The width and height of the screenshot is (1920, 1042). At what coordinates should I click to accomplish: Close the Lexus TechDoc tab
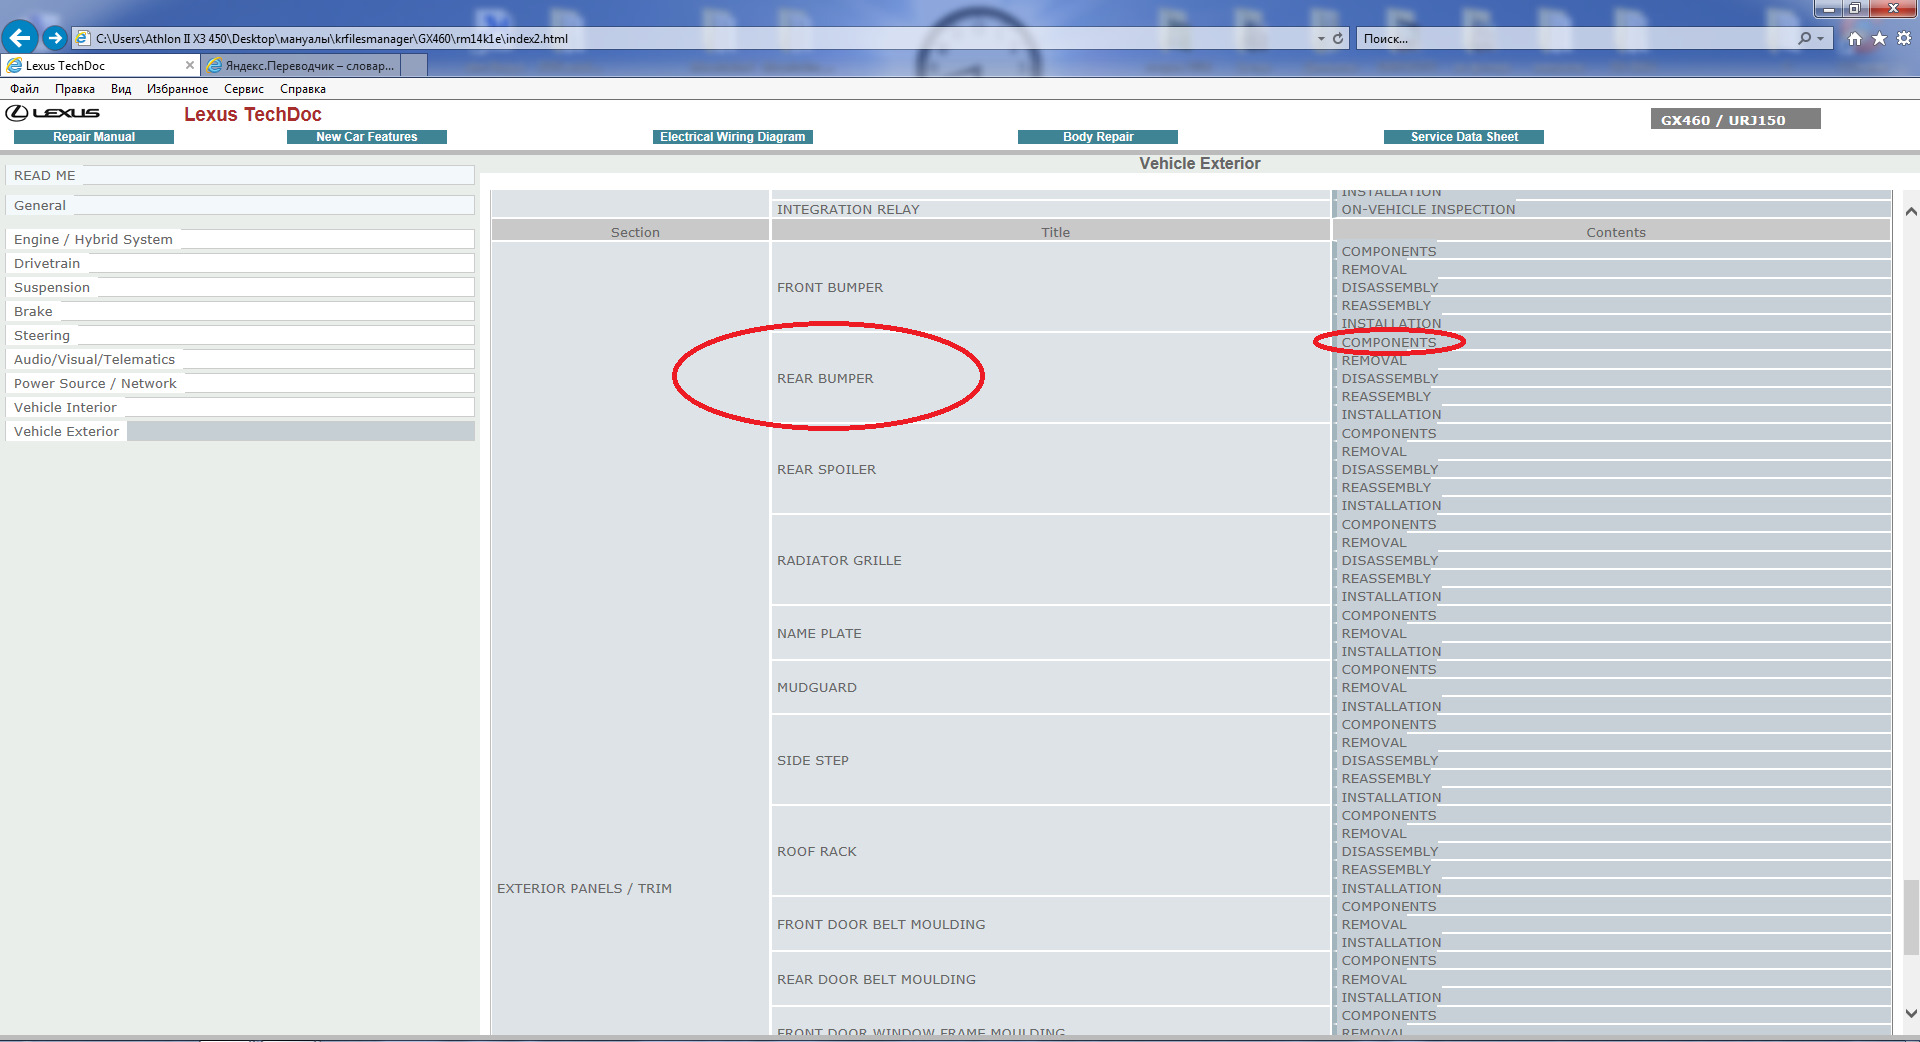point(190,65)
